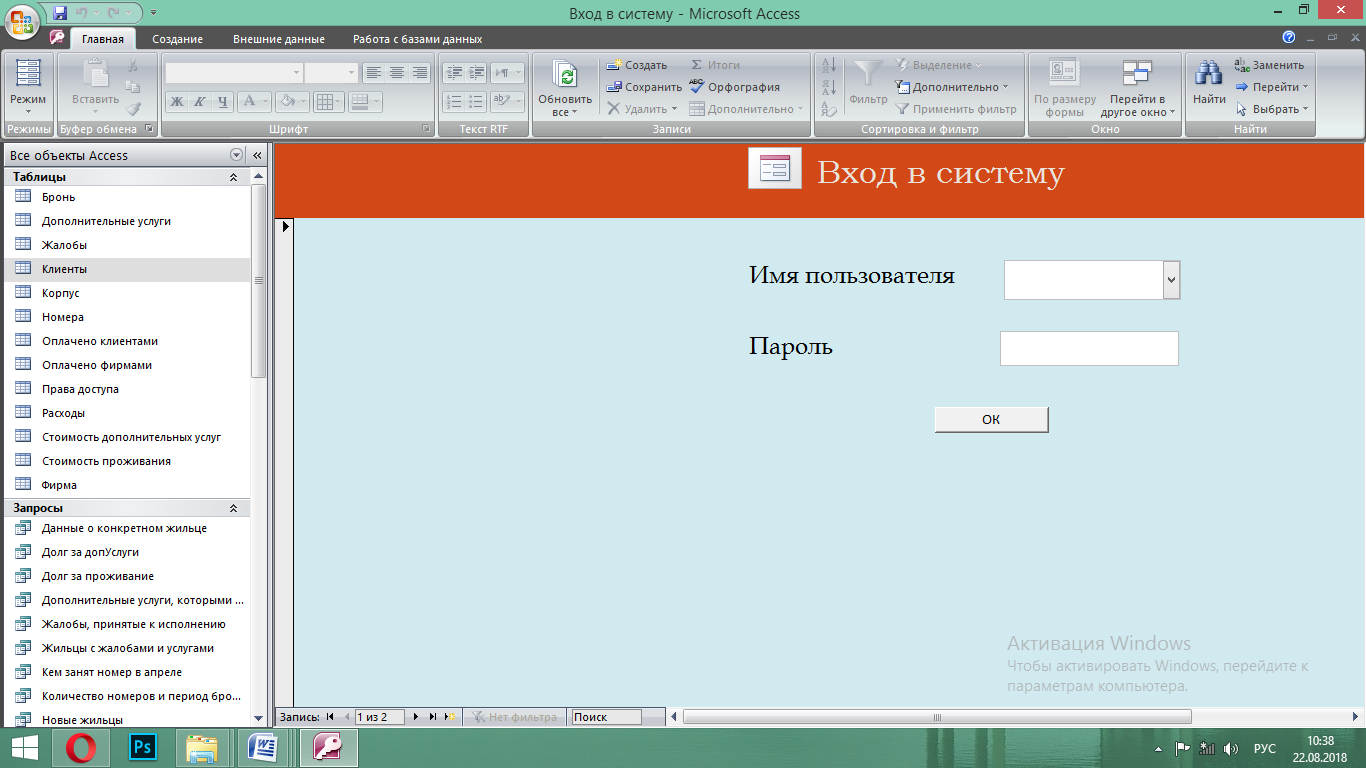
Task: Switch to Работа с базами данных tab
Action: click(418, 39)
